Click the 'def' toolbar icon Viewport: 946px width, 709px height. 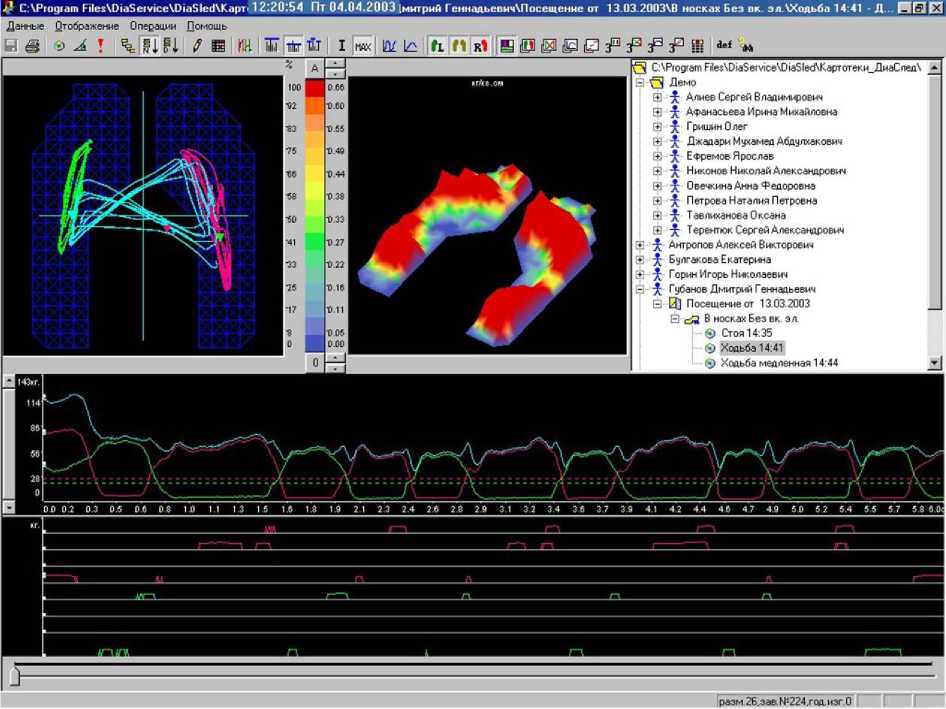point(725,46)
